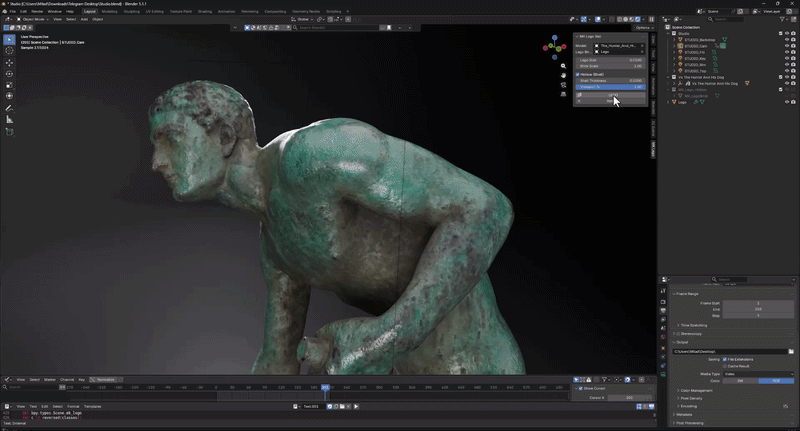Select the Add Cube tool
The height and width of the screenshot is (431, 800).
click(x=9, y=132)
